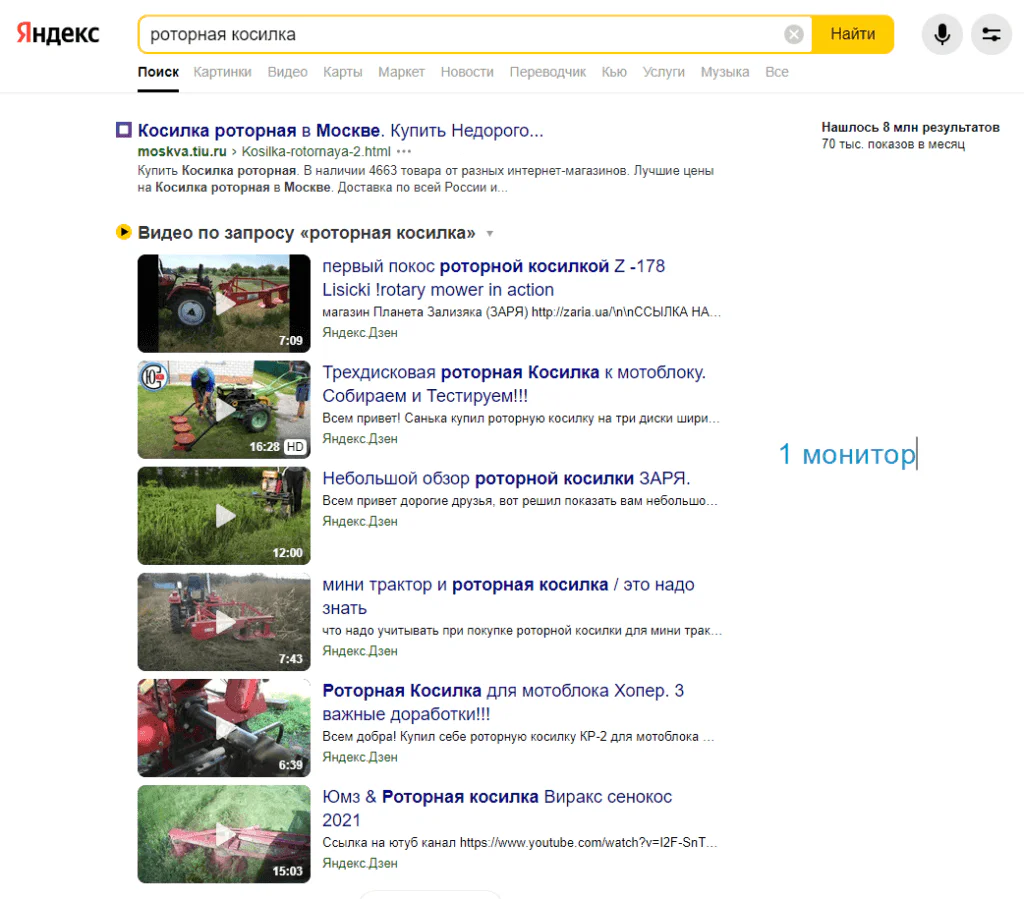The image size is (1024, 899).
Task: Open search settings sliders icon
Action: pos(991,34)
